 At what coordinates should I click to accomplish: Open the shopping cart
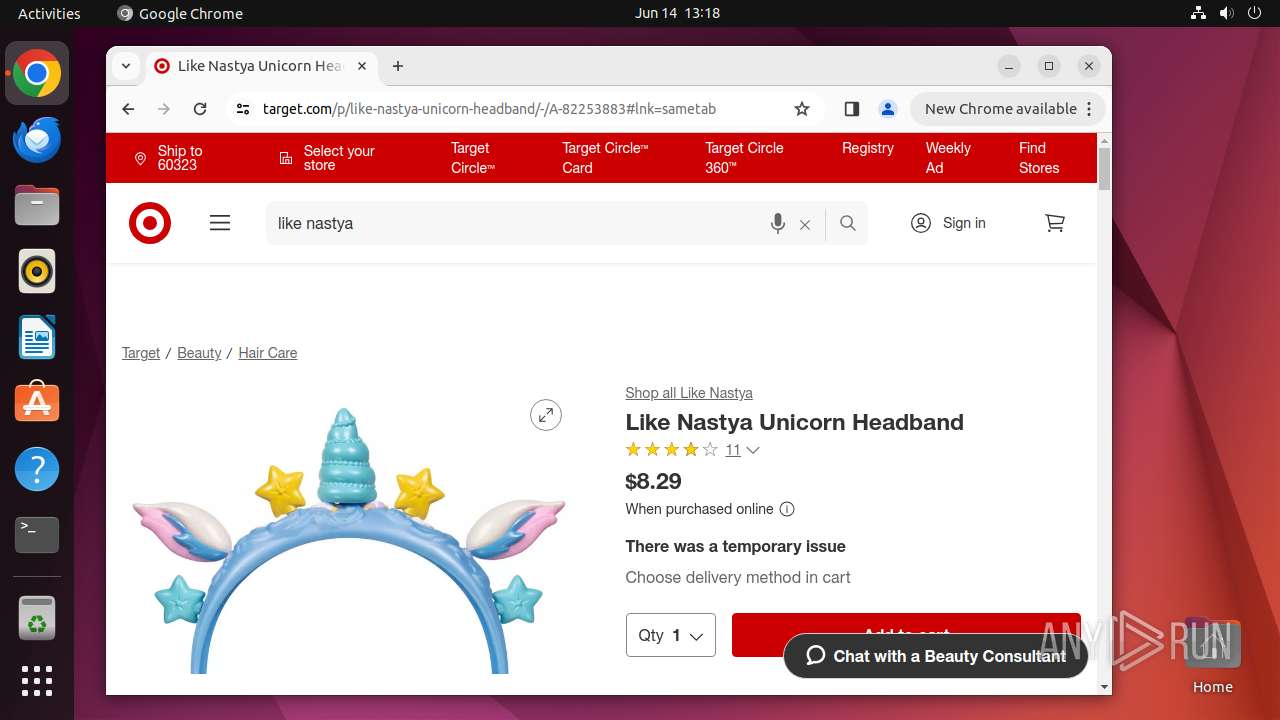[x=1055, y=223]
